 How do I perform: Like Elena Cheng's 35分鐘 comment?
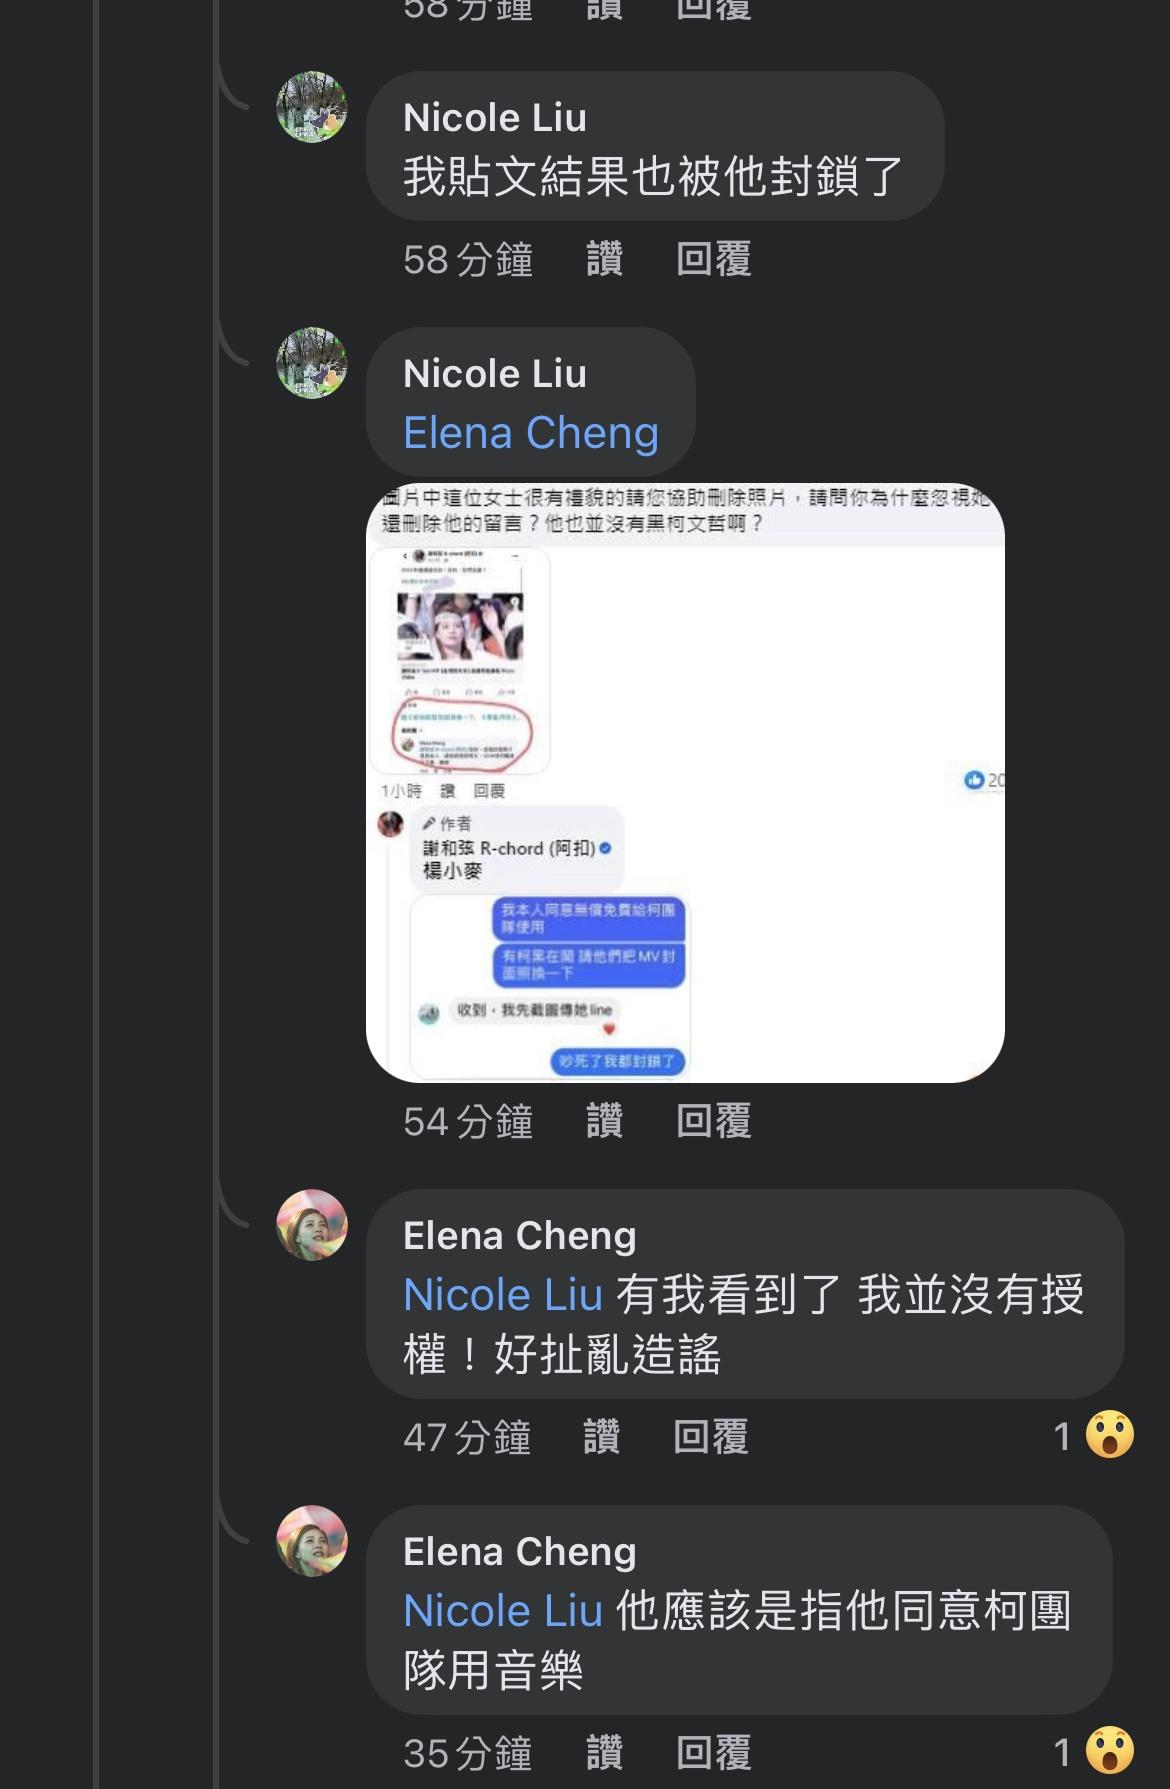[x=604, y=1753]
